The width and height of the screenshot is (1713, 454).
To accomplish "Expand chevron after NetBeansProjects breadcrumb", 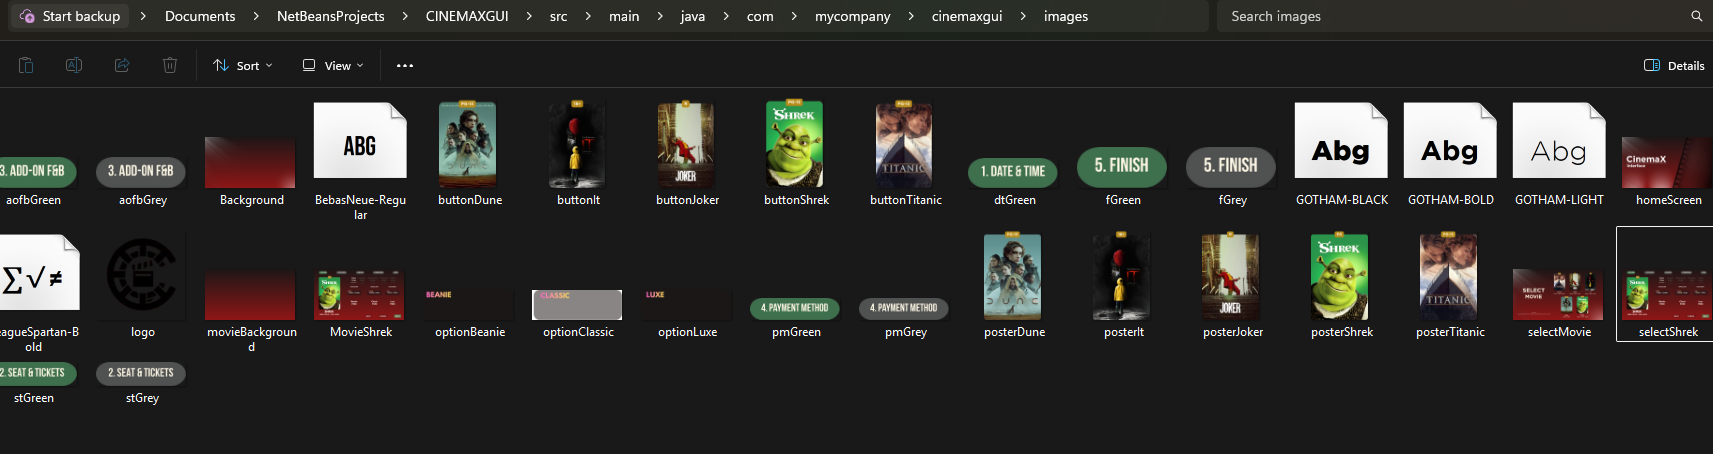I will click(405, 16).
